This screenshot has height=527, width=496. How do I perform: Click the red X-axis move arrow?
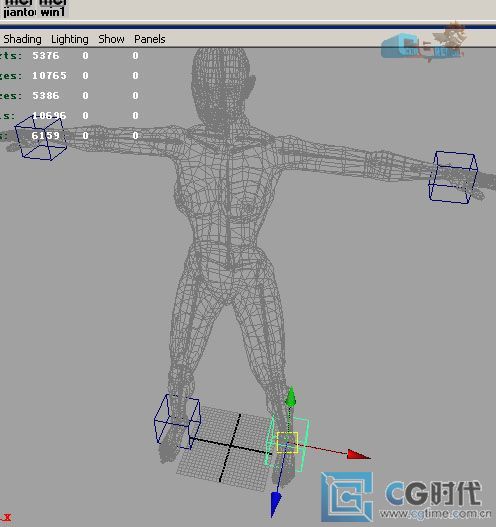359,454
